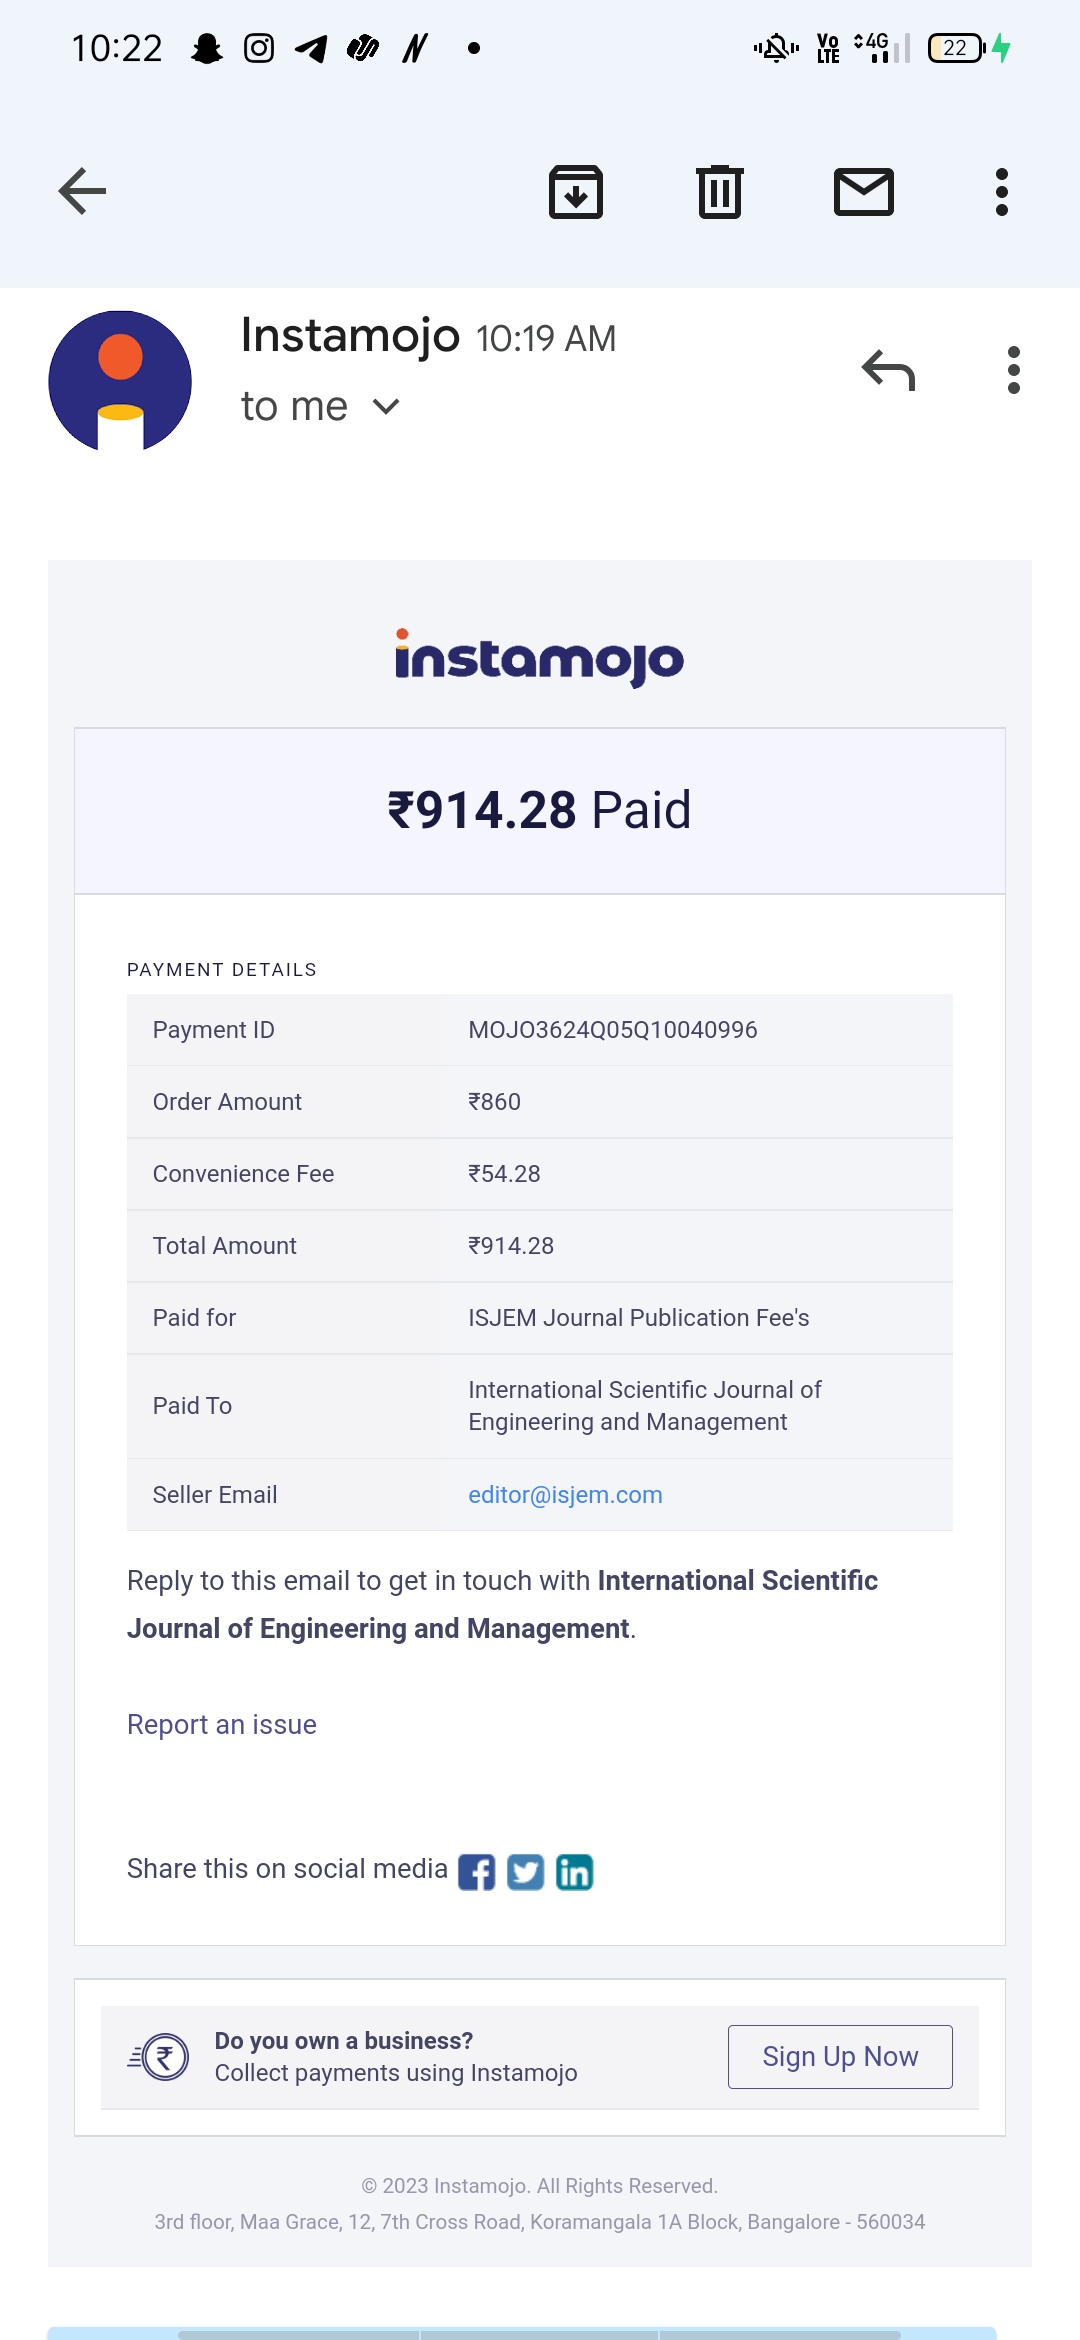Share on Twitter
The width and height of the screenshot is (1080, 2340).
pos(525,1872)
